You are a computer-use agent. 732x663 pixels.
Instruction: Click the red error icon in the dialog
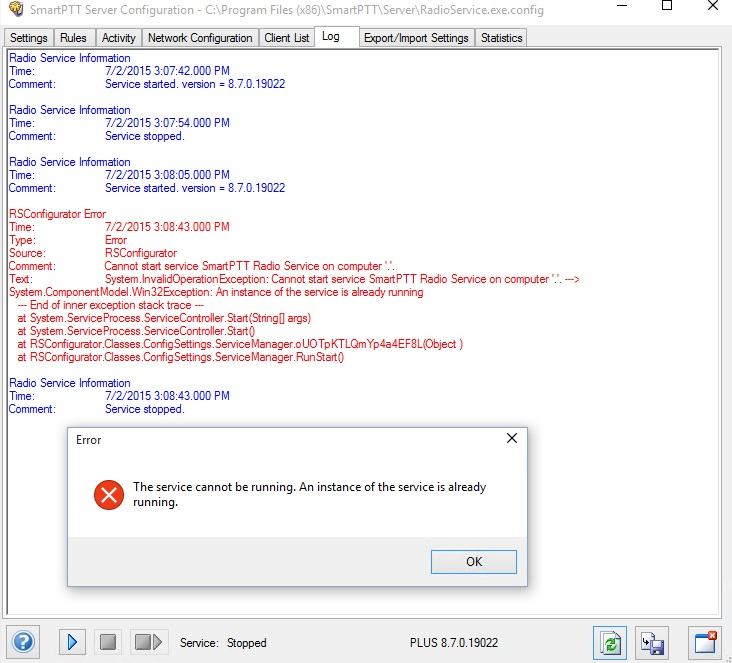pos(109,495)
